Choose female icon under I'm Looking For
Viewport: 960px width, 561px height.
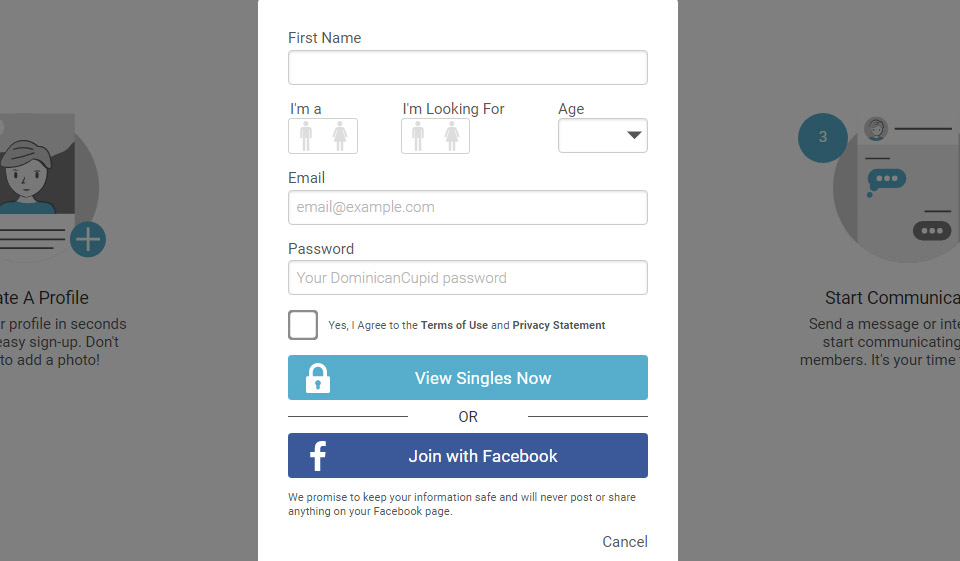[x=452, y=136]
